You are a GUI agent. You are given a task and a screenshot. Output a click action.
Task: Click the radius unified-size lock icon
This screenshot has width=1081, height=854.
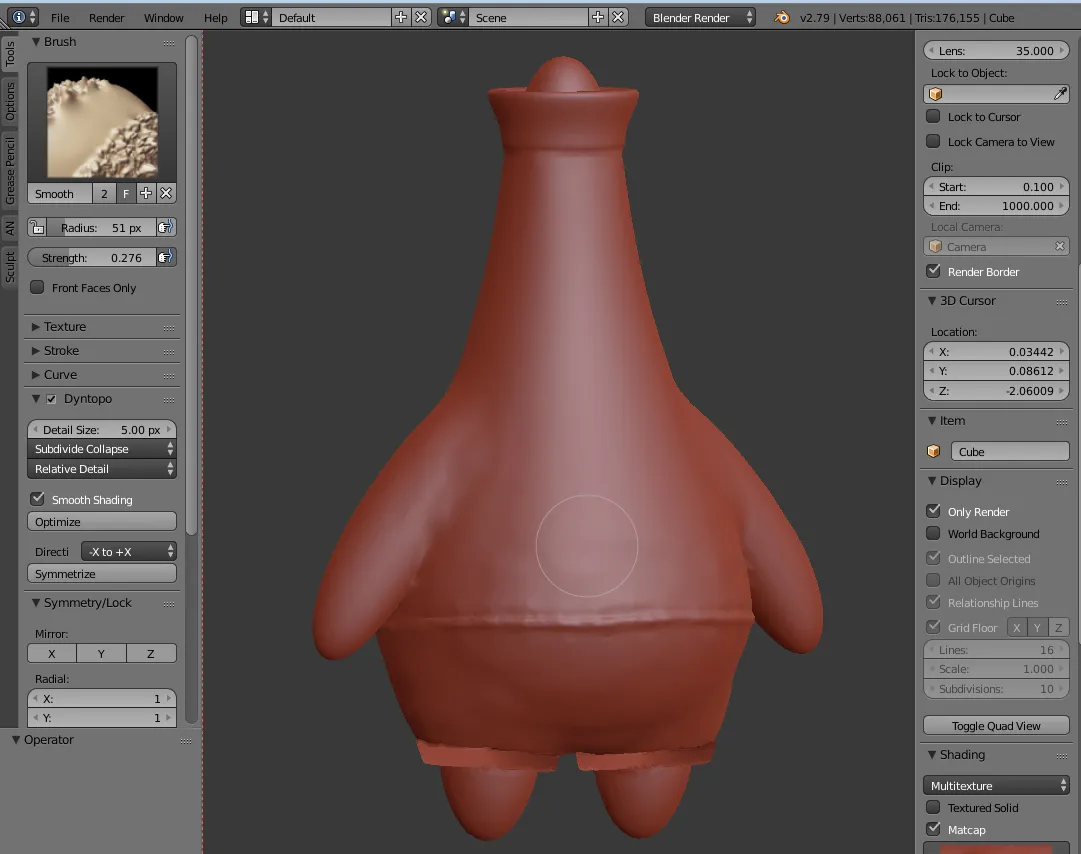[37, 227]
